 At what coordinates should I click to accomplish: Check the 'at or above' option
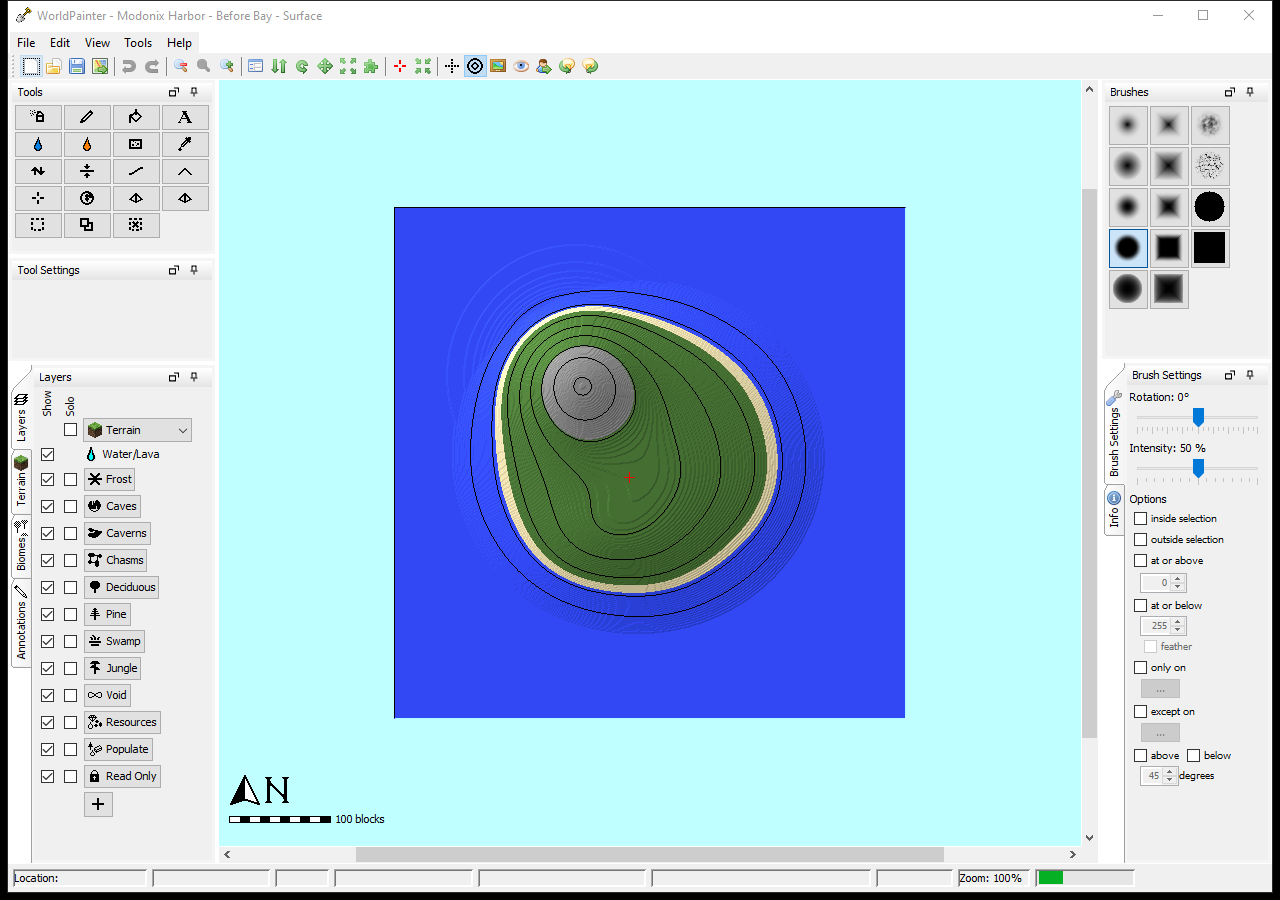point(1140,560)
